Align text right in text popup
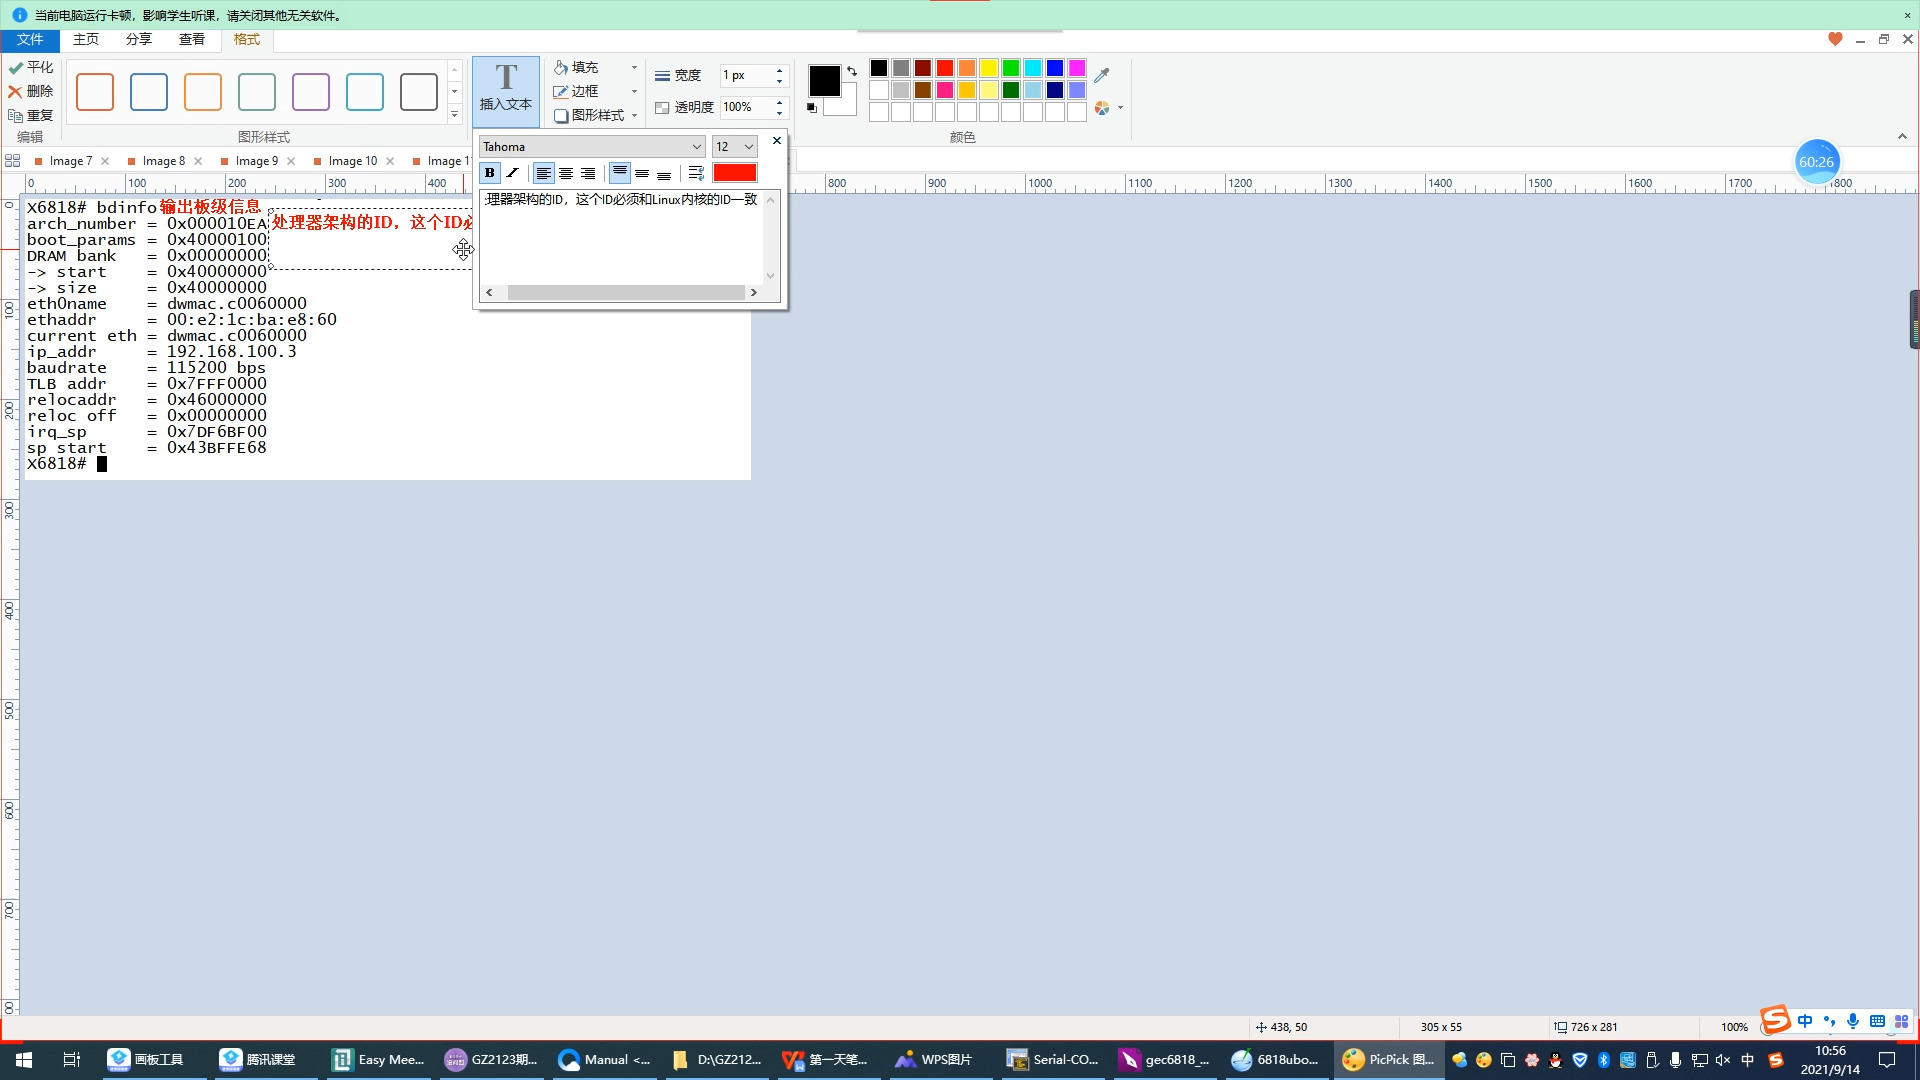The image size is (1920, 1080). (588, 173)
